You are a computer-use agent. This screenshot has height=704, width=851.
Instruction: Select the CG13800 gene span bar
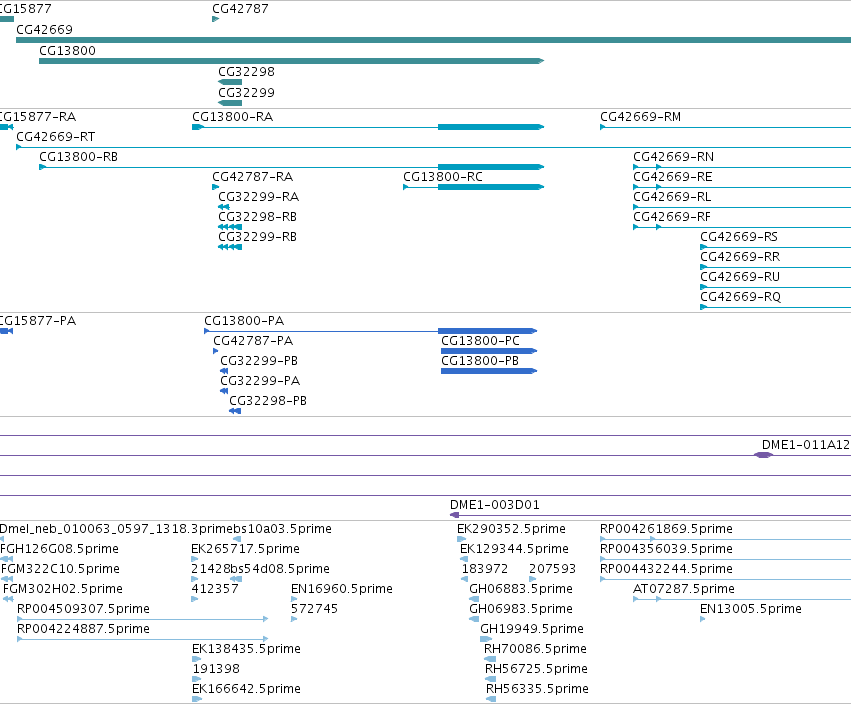tap(291, 61)
